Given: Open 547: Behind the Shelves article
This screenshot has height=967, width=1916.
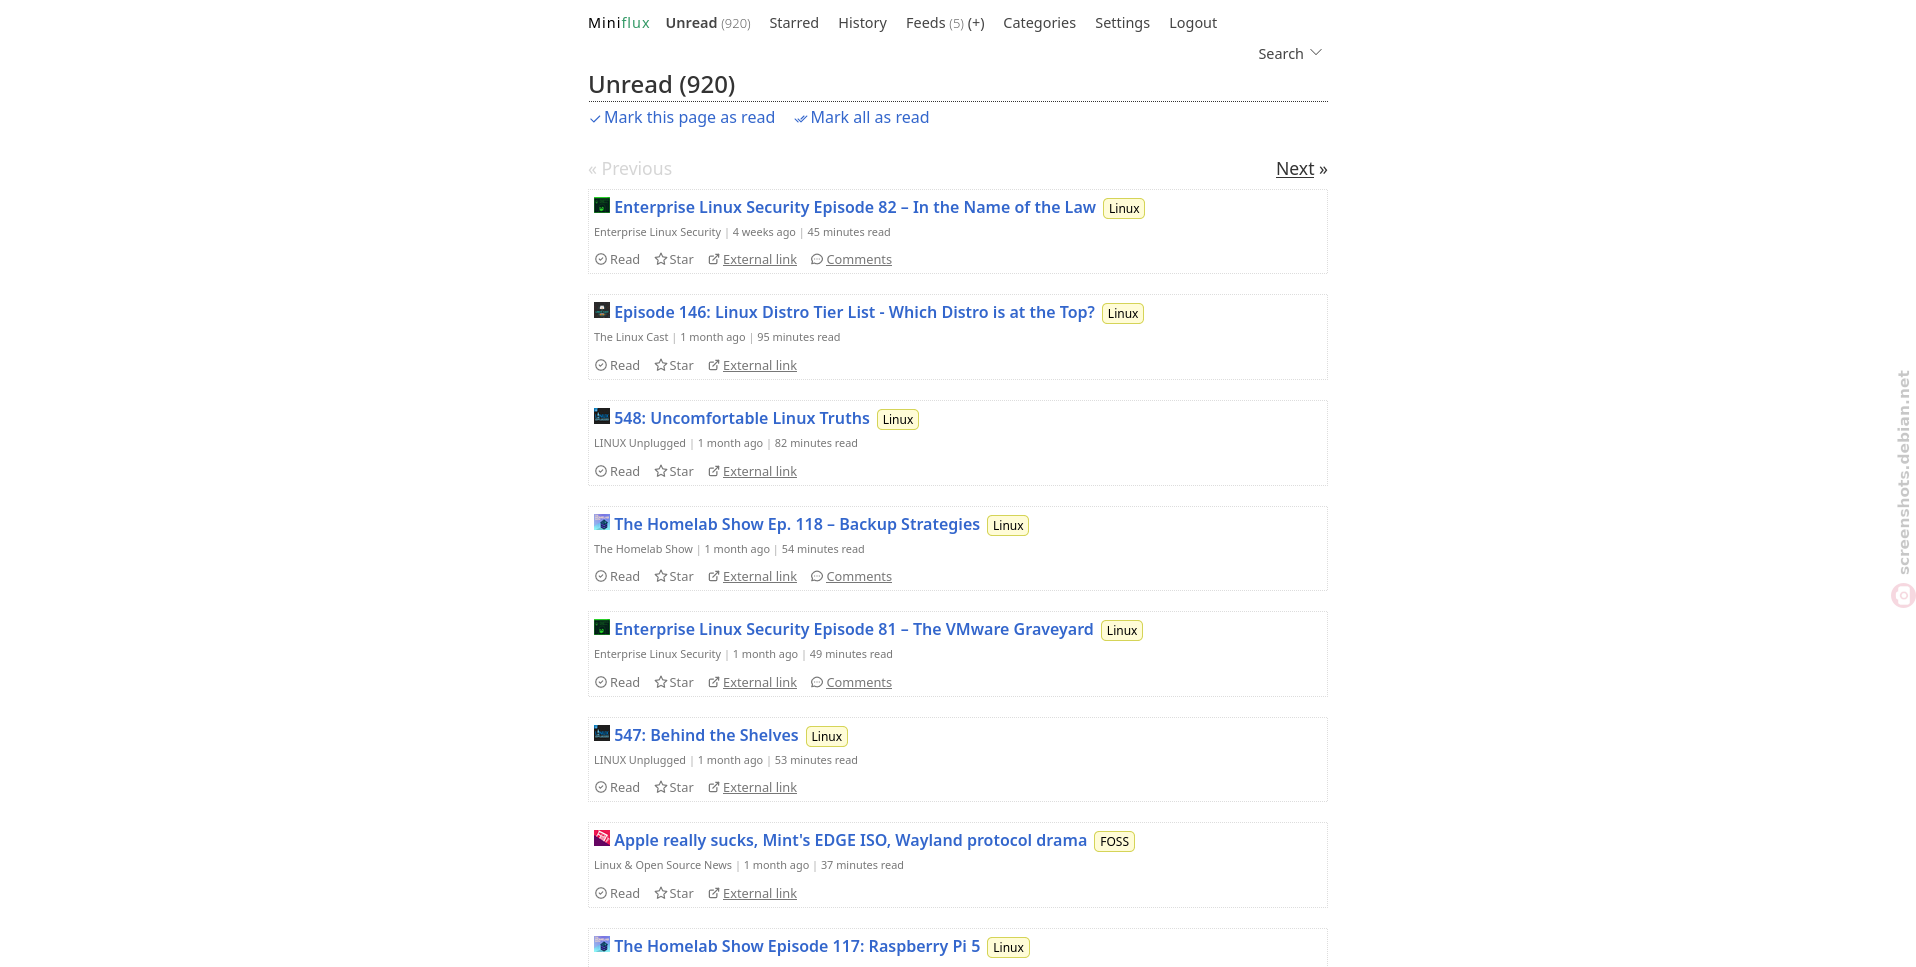Looking at the screenshot, I should (x=706, y=735).
